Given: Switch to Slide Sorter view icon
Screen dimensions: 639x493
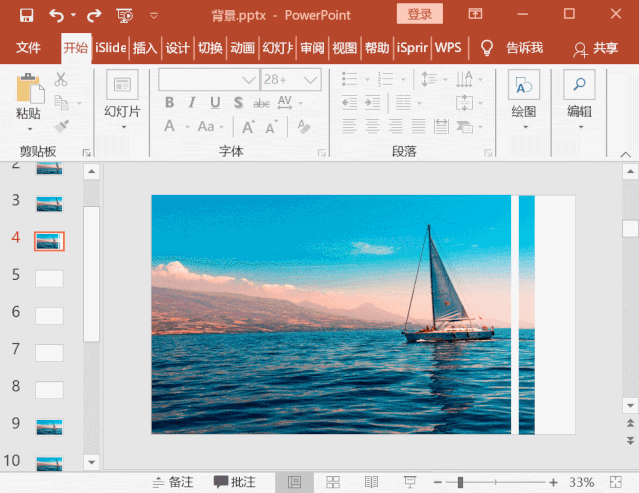Looking at the screenshot, I should click(333, 482).
